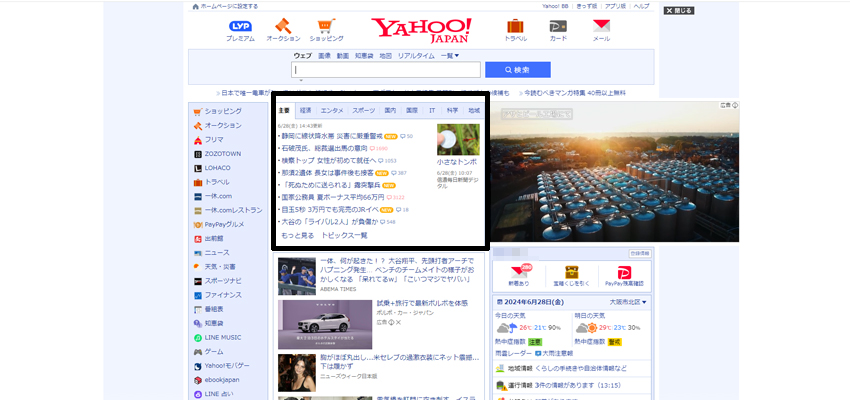
Task: Click the LOHACO sidebar icon
Action: (x=198, y=168)
